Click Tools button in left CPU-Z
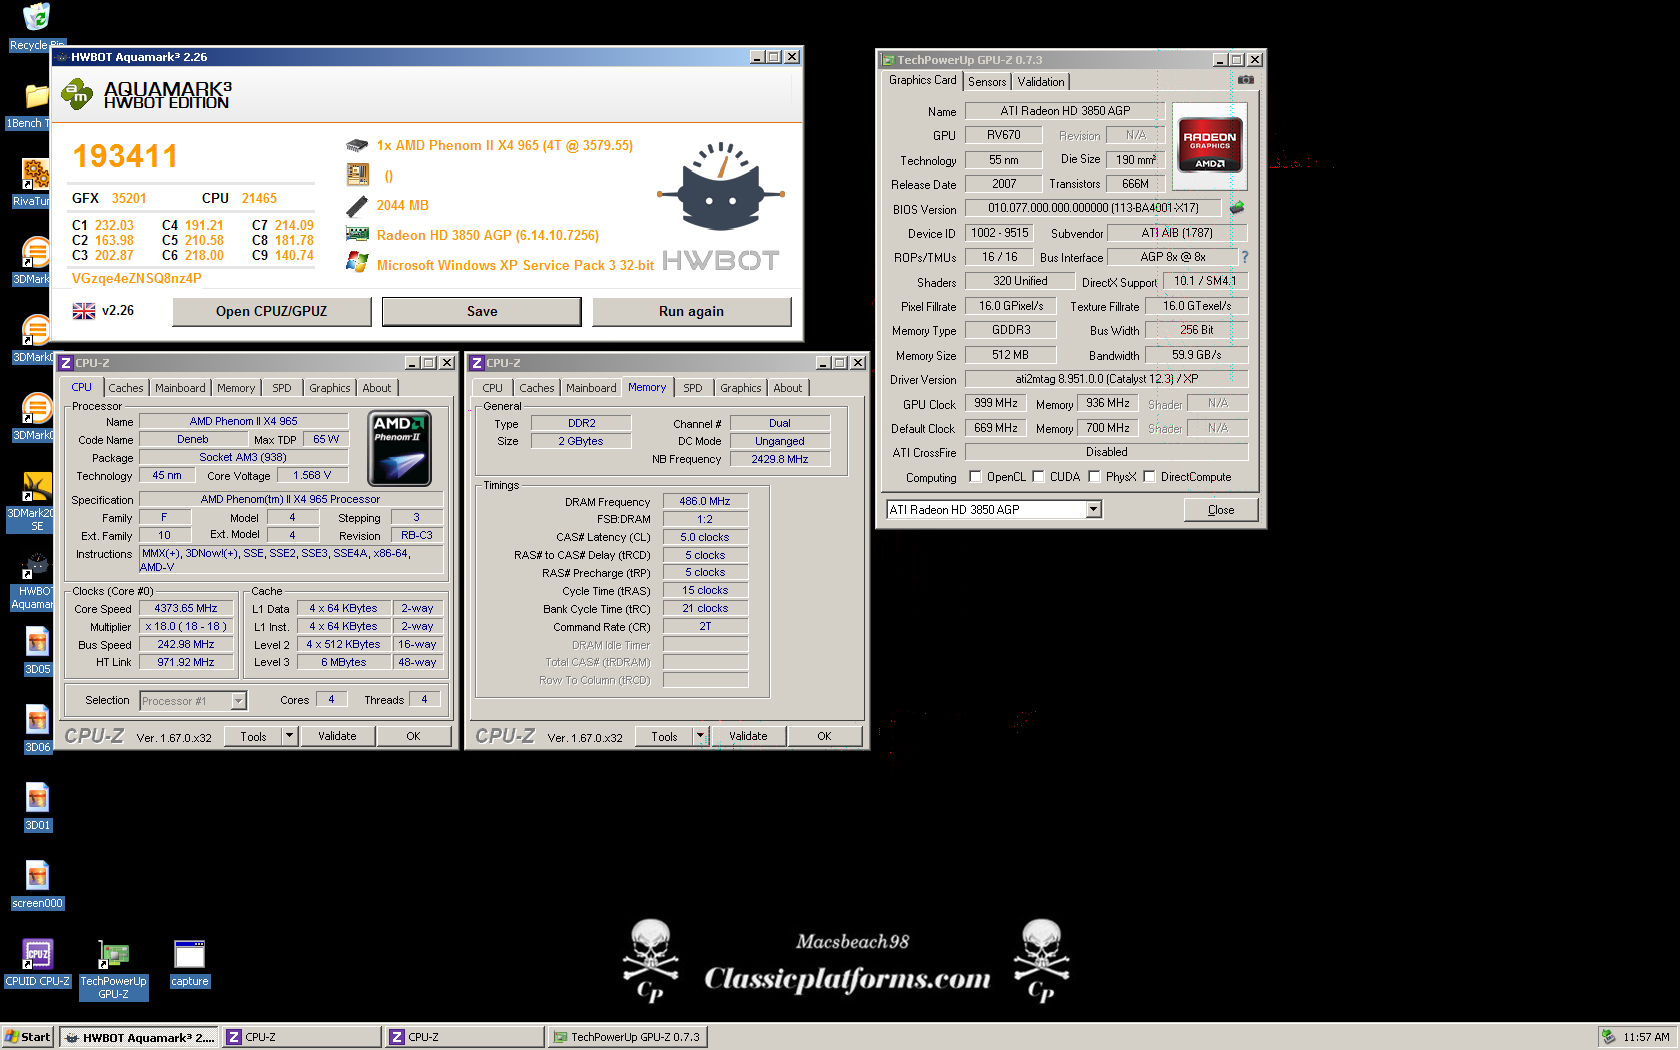This screenshot has width=1680, height=1050. 253,736
